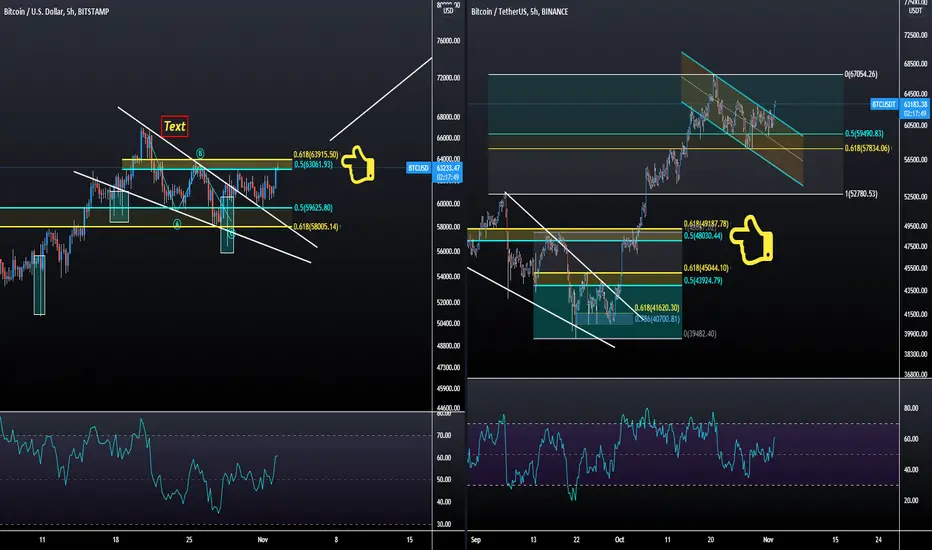
Task: Click the red-bordered "Text" annotation label
Action: point(174,126)
